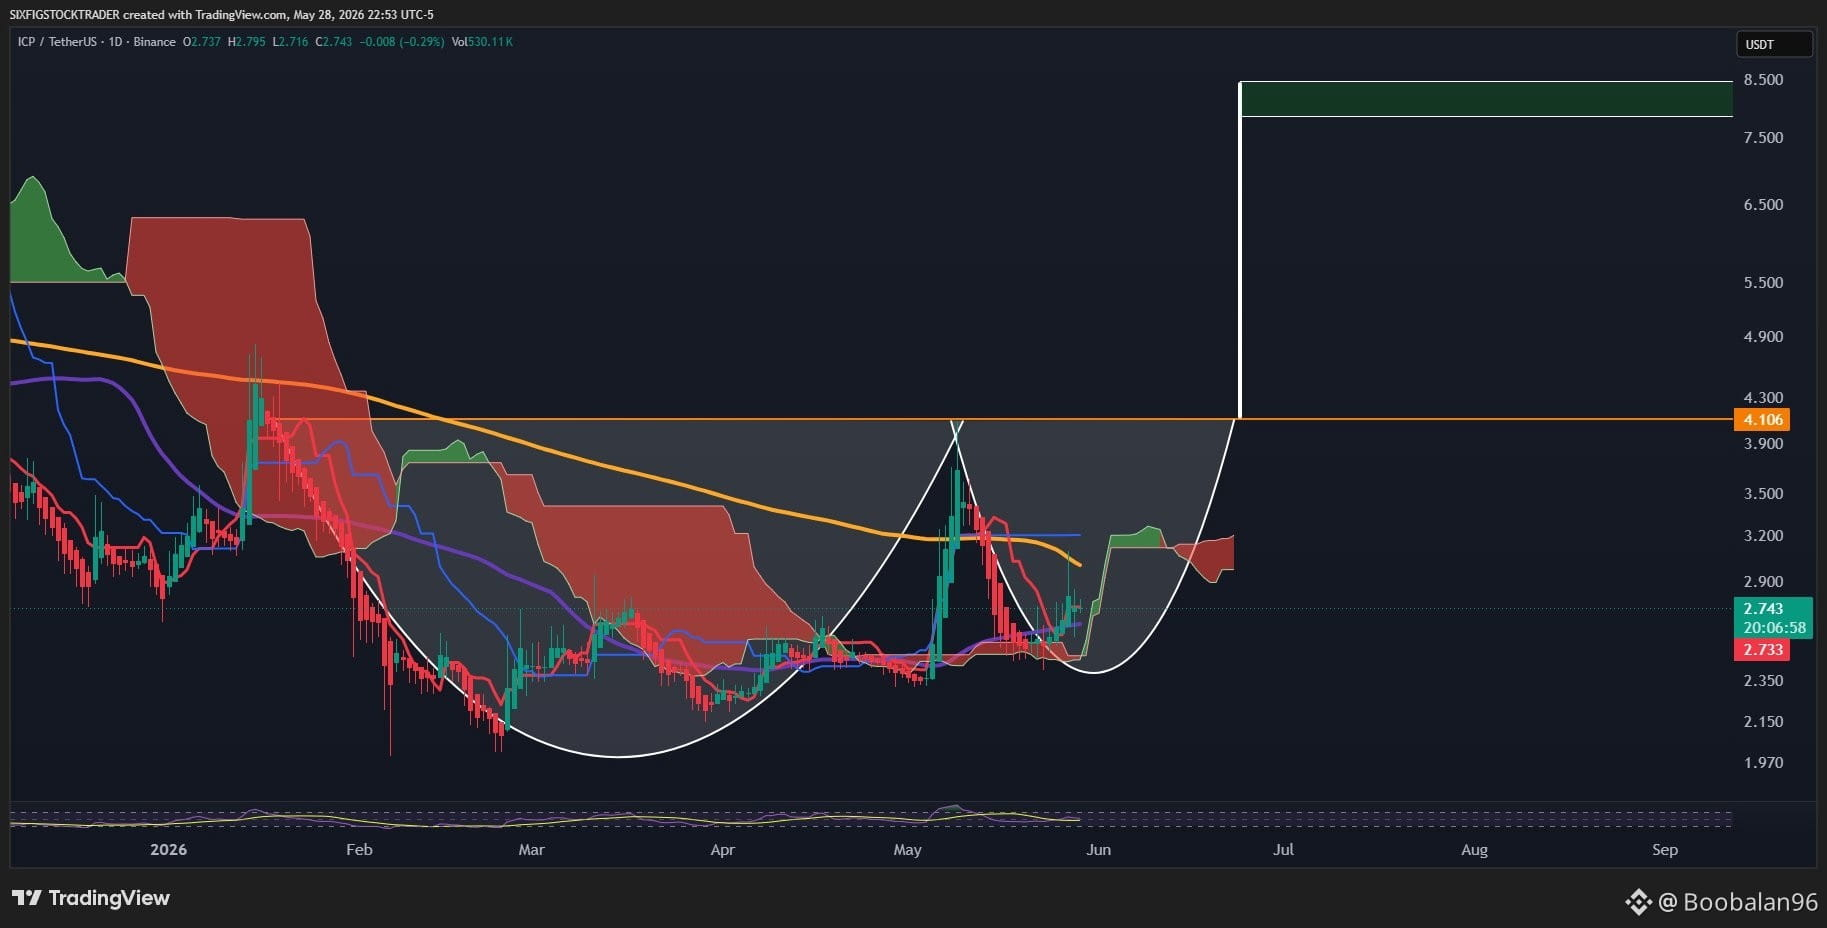
Task: Click the 4.300 price axis label
Action: tap(1763, 398)
